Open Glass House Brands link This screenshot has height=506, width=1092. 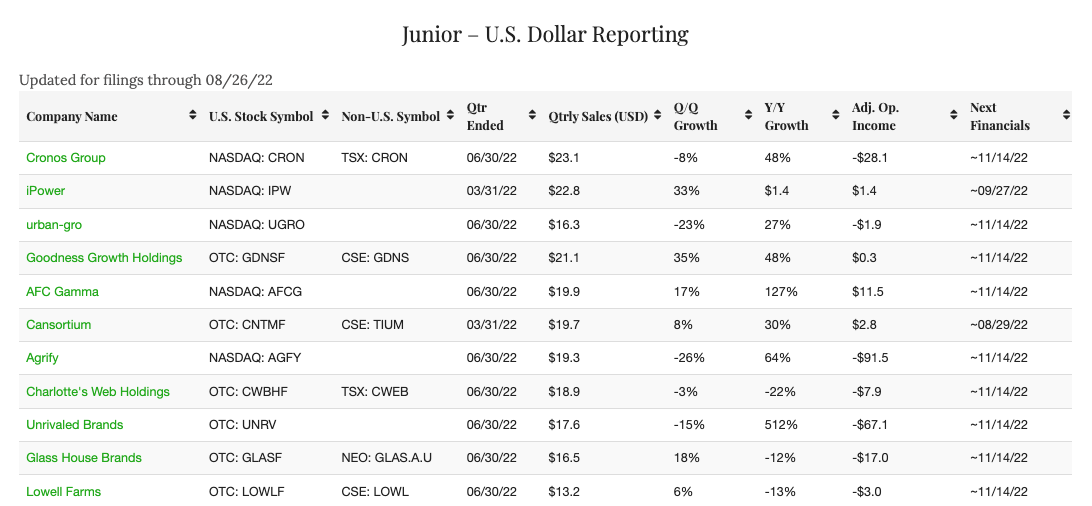click(84, 458)
